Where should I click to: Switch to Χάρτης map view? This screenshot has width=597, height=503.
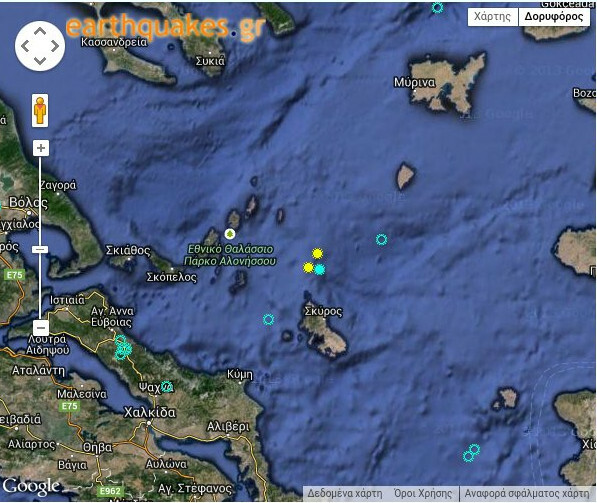492,17
